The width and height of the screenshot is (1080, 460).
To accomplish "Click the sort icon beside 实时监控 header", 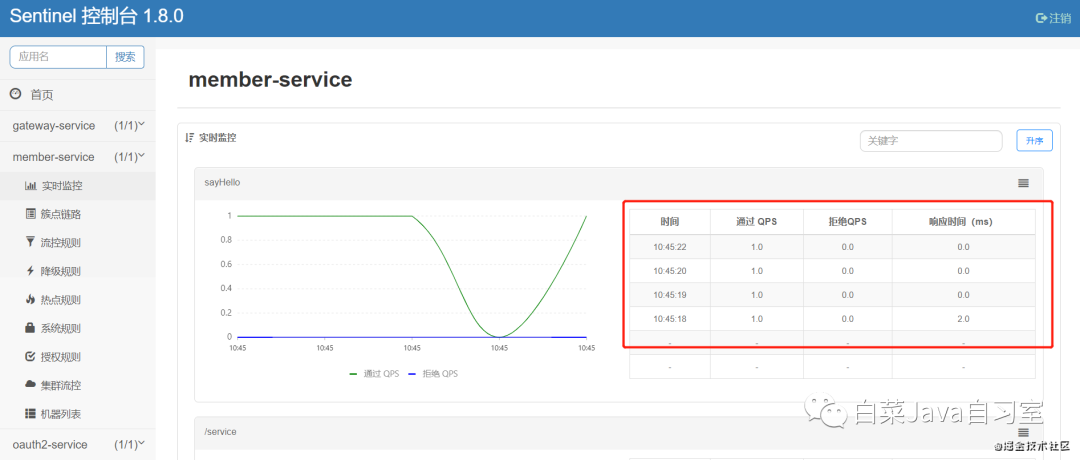I will [189, 138].
